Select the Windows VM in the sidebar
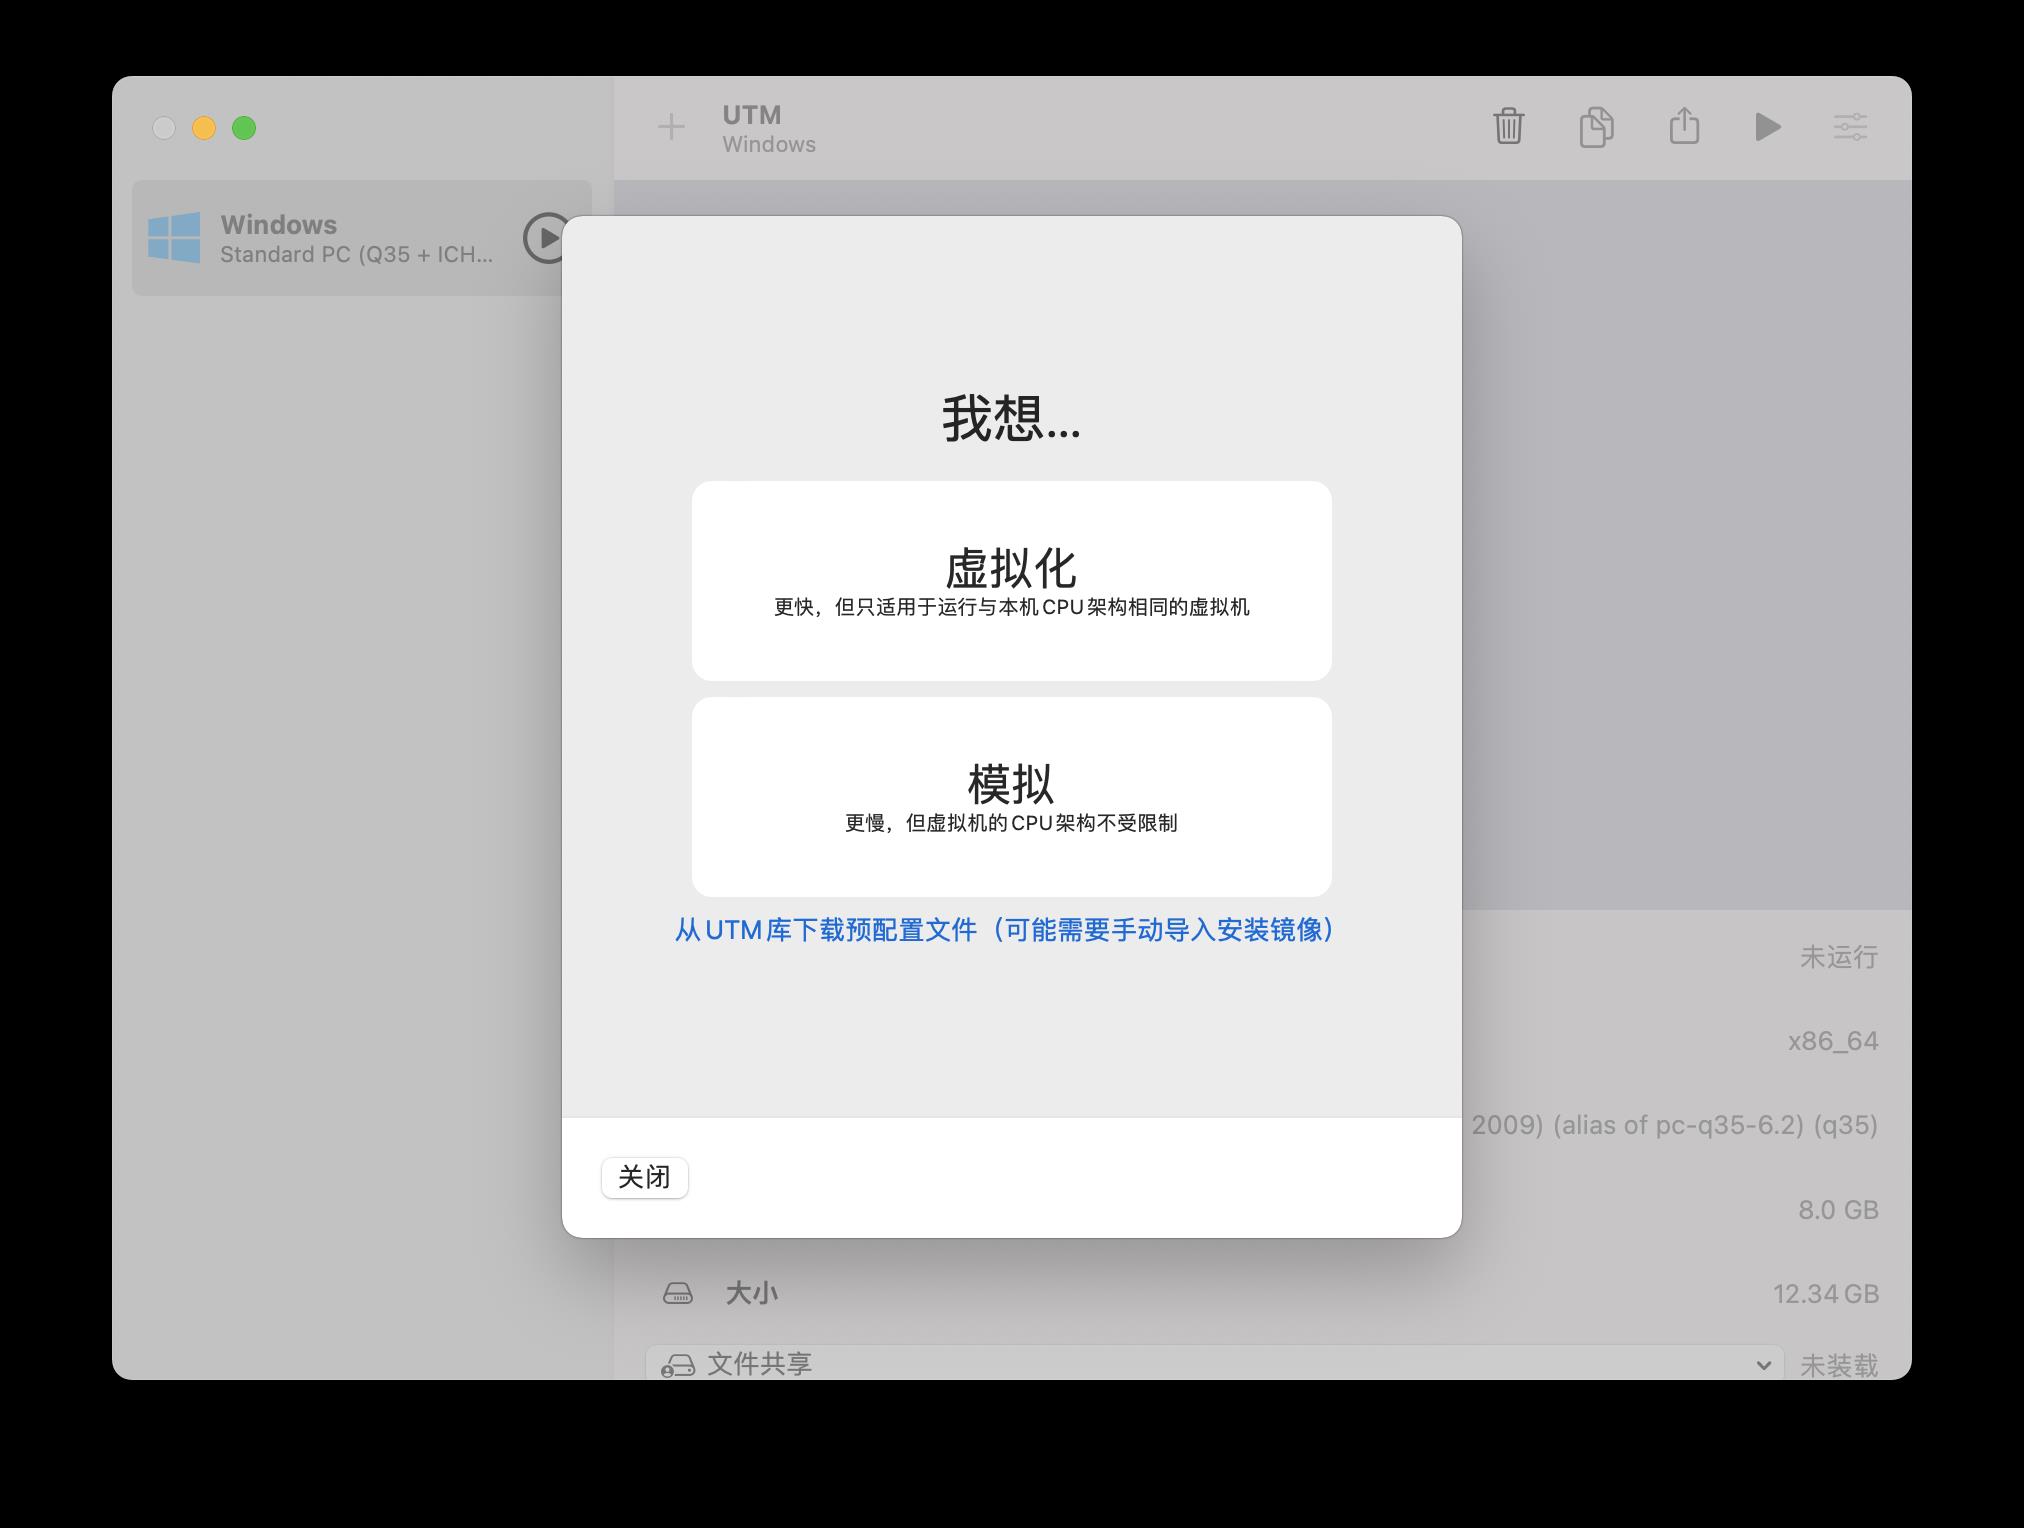Image resolution: width=2024 pixels, height=1528 pixels. [362, 238]
